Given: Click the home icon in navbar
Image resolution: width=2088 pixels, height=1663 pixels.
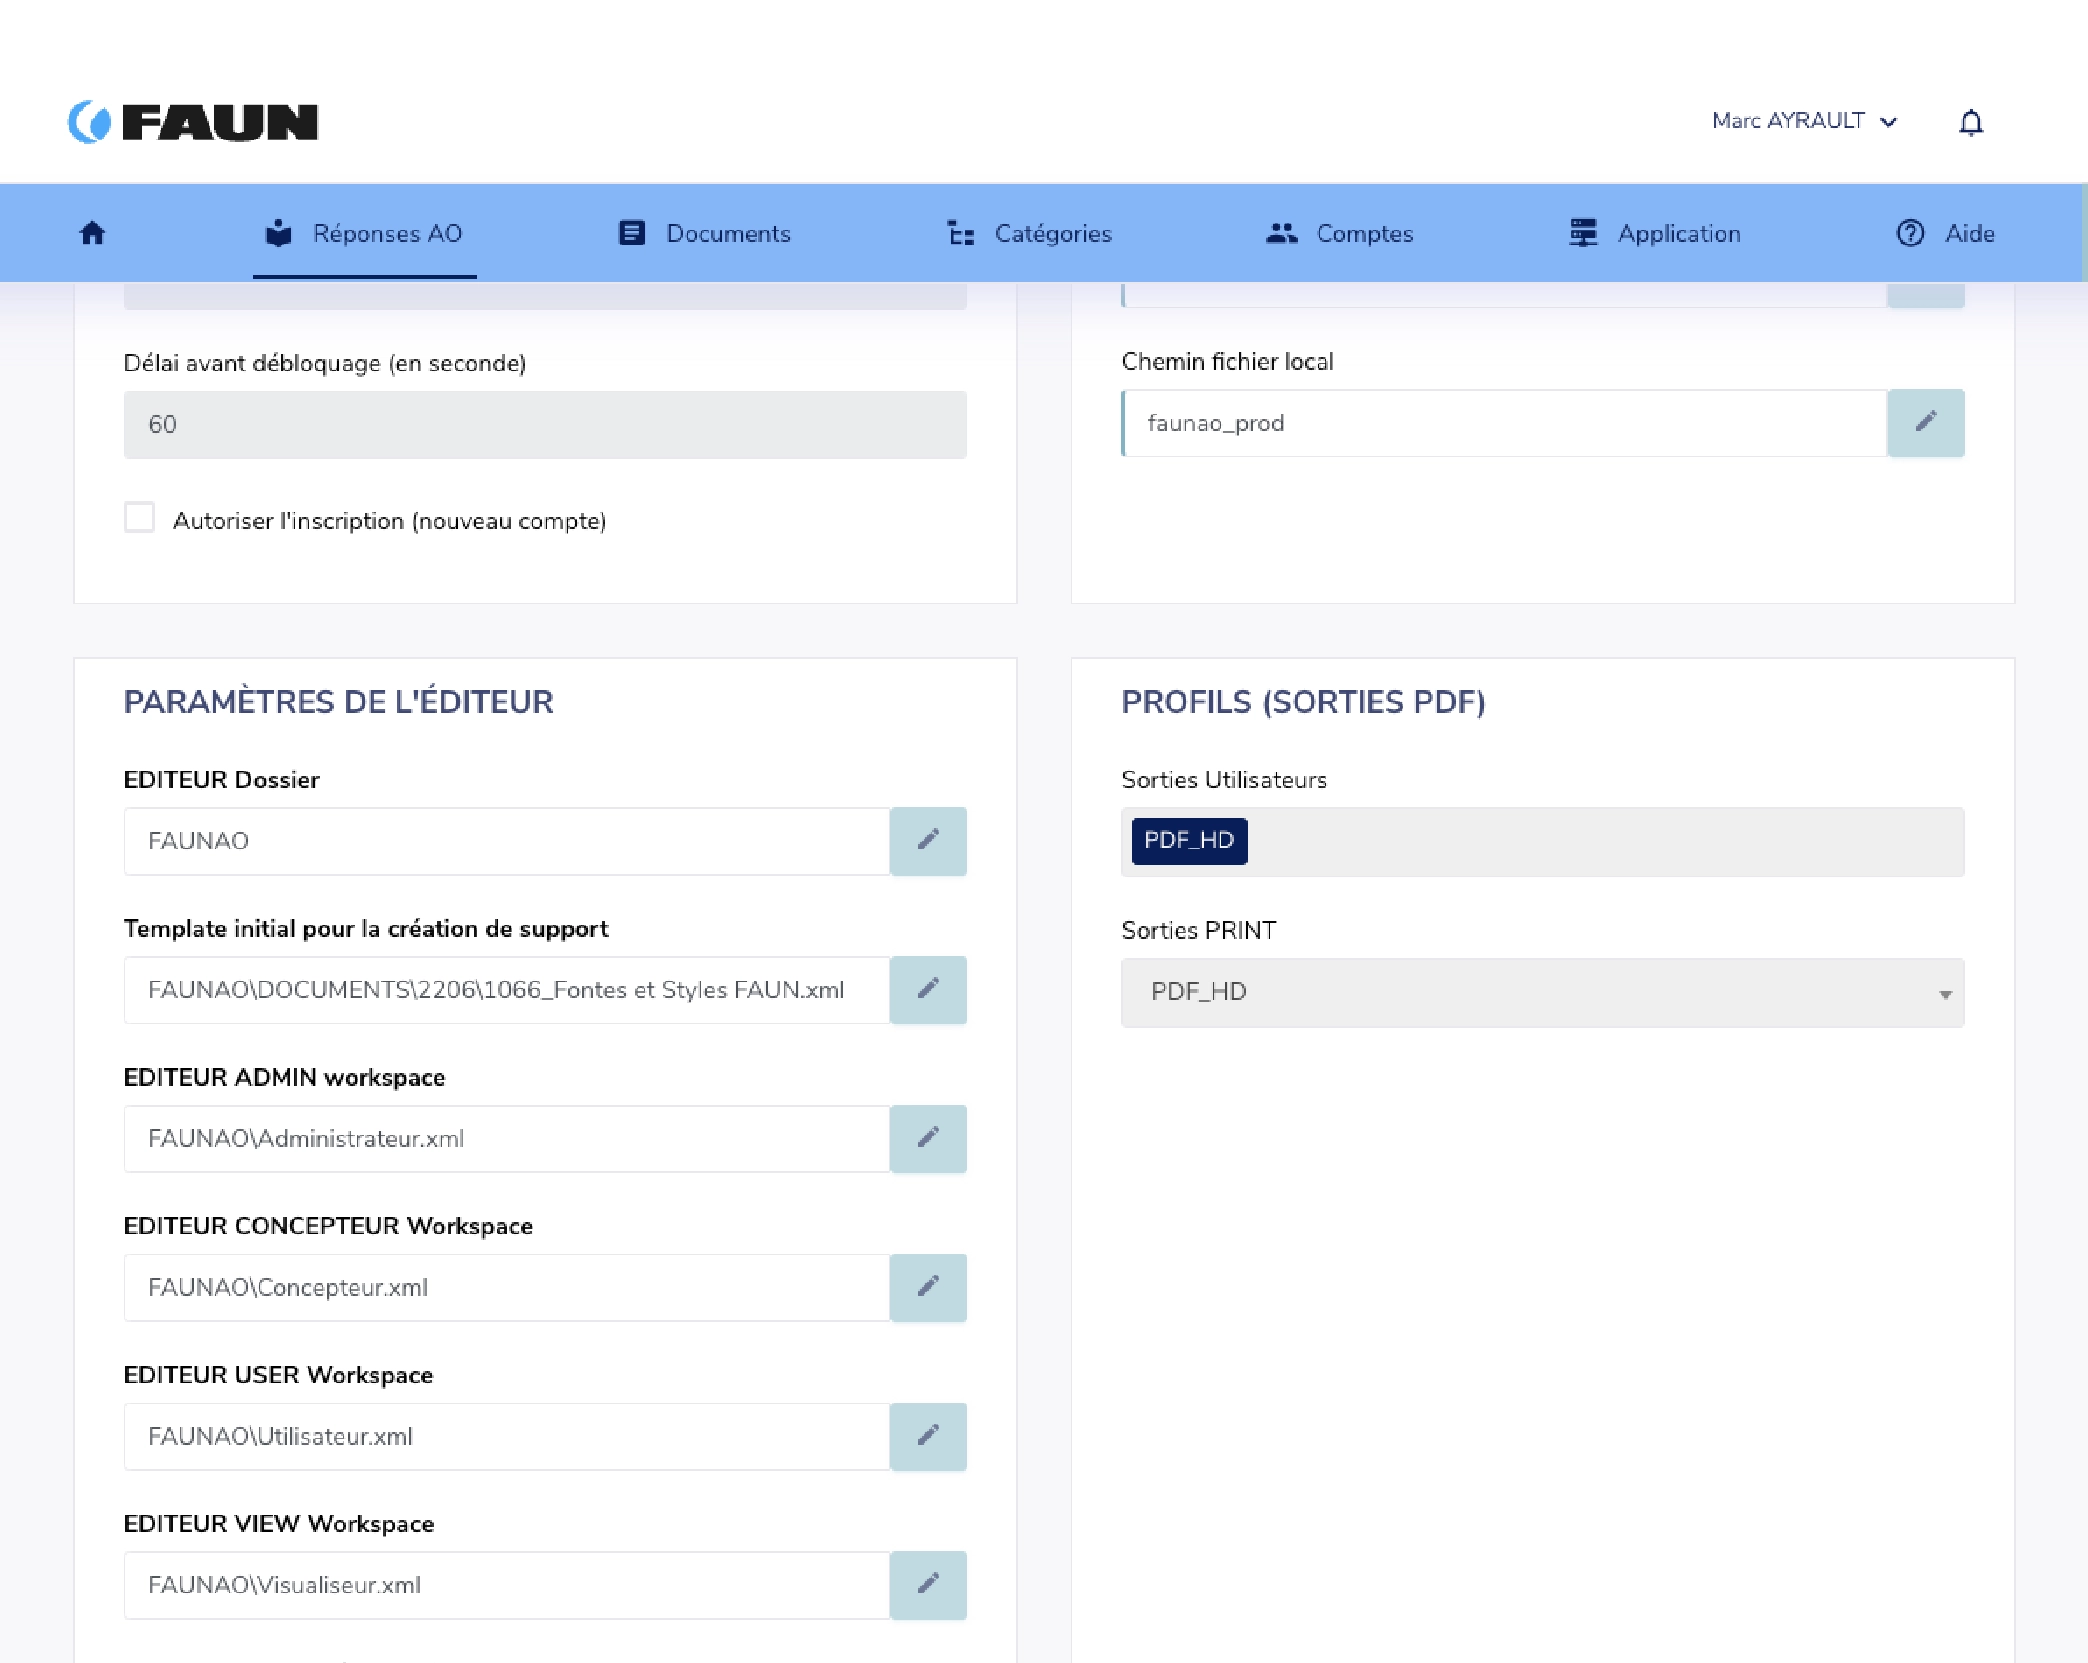Looking at the screenshot, I should pos(92,233).
